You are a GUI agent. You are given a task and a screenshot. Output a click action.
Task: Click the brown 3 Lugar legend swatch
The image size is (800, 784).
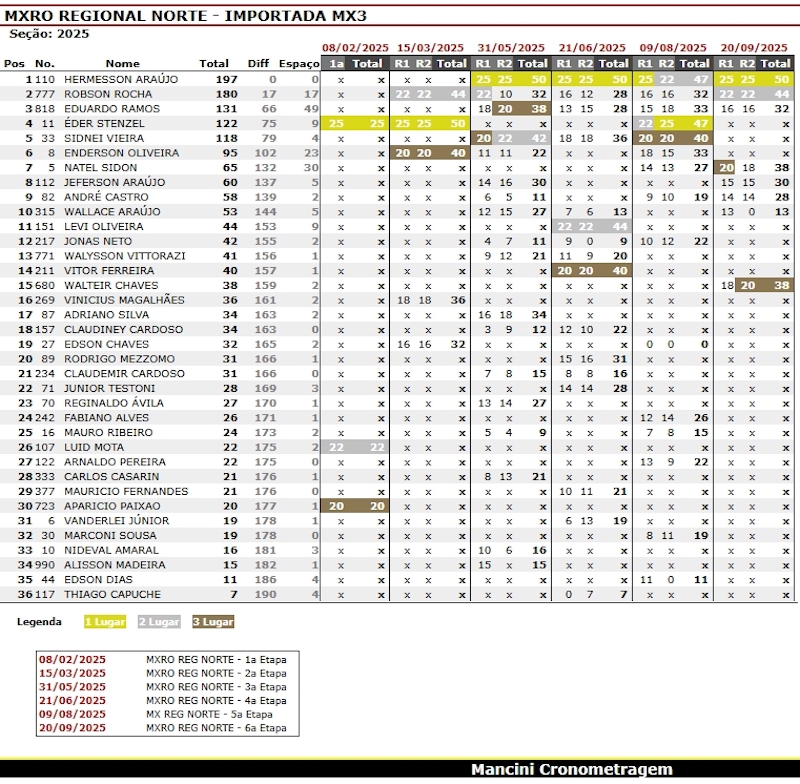(x=212, y=622)
